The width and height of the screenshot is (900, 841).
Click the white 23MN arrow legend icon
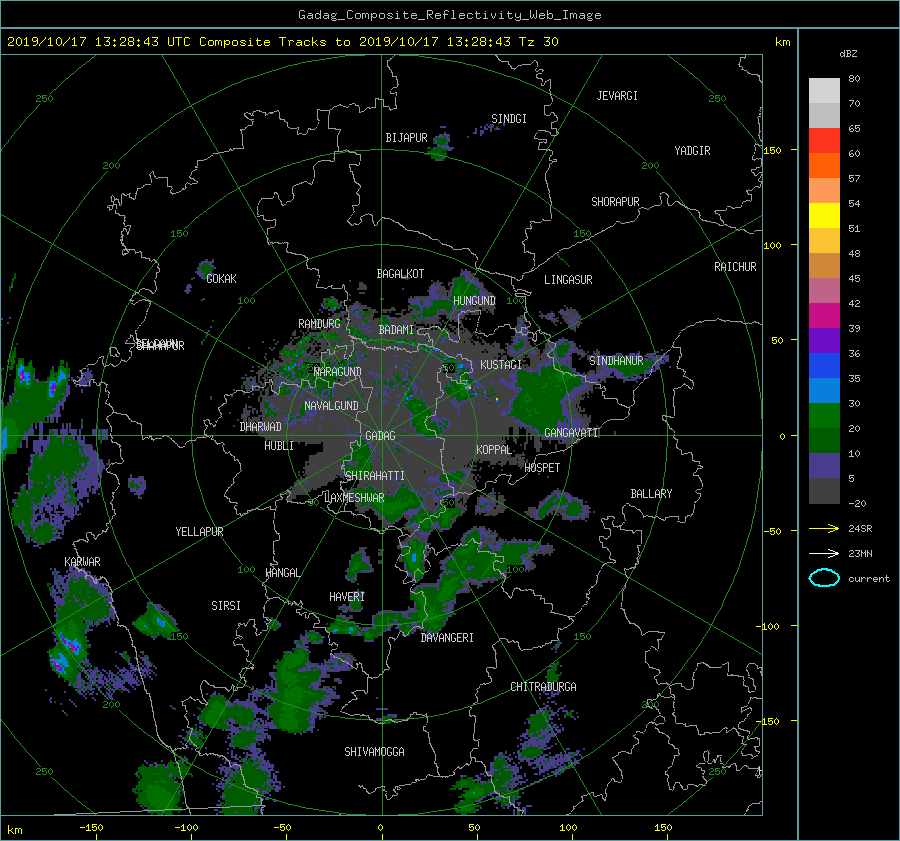tap(824, 553)
